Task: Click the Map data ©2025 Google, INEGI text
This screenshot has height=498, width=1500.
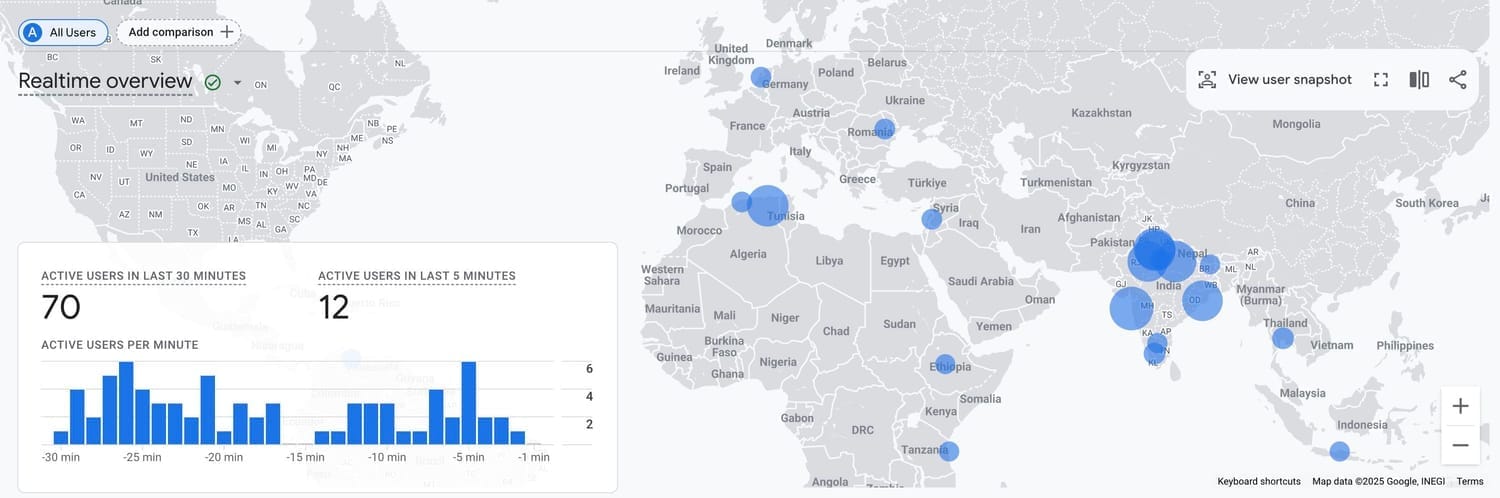Action: click(1378, 482)
